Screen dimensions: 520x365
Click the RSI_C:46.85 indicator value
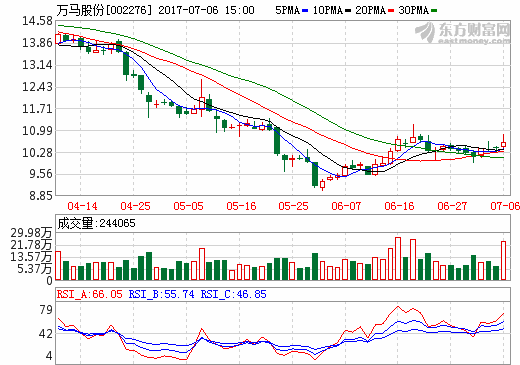(x=233, y=294)
